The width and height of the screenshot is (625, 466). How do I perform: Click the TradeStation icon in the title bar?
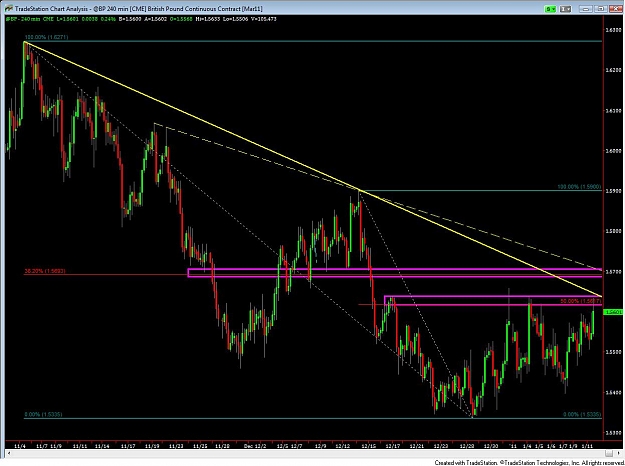(x=8, y=8)
